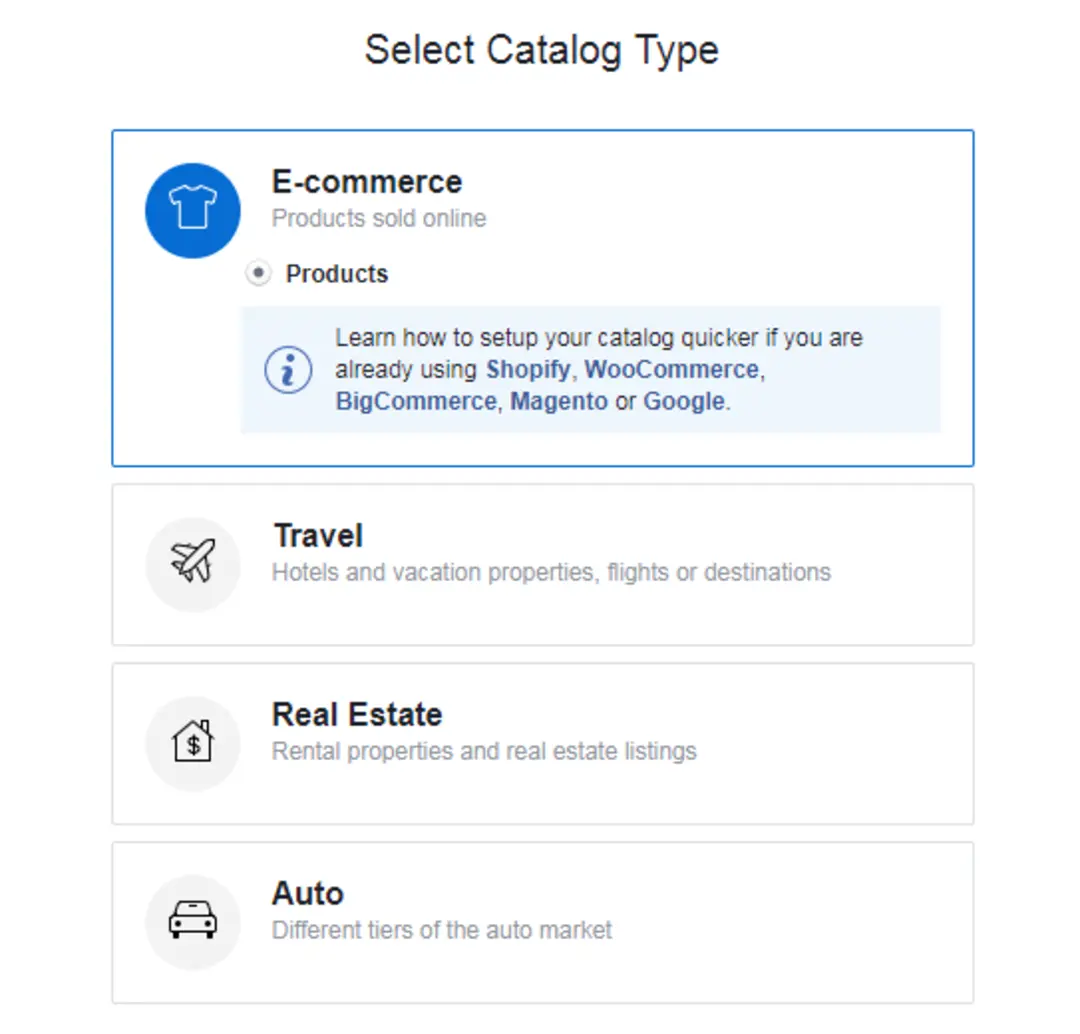Click 'Different tiers of the auto market' text
Viewport: 1080px width, 1034px height.
[x=442, y=931]
